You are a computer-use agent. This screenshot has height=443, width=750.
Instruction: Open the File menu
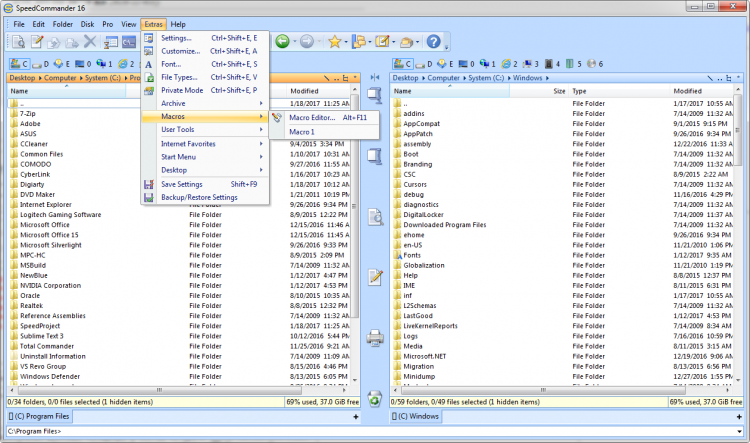point(19,24)
